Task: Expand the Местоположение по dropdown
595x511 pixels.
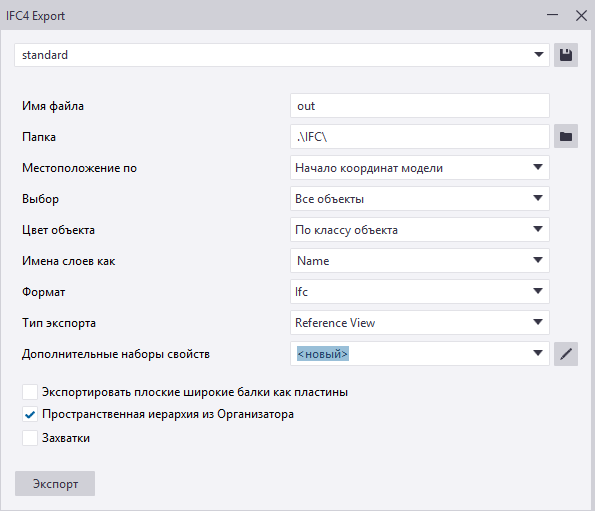Action: click(420, 168)
